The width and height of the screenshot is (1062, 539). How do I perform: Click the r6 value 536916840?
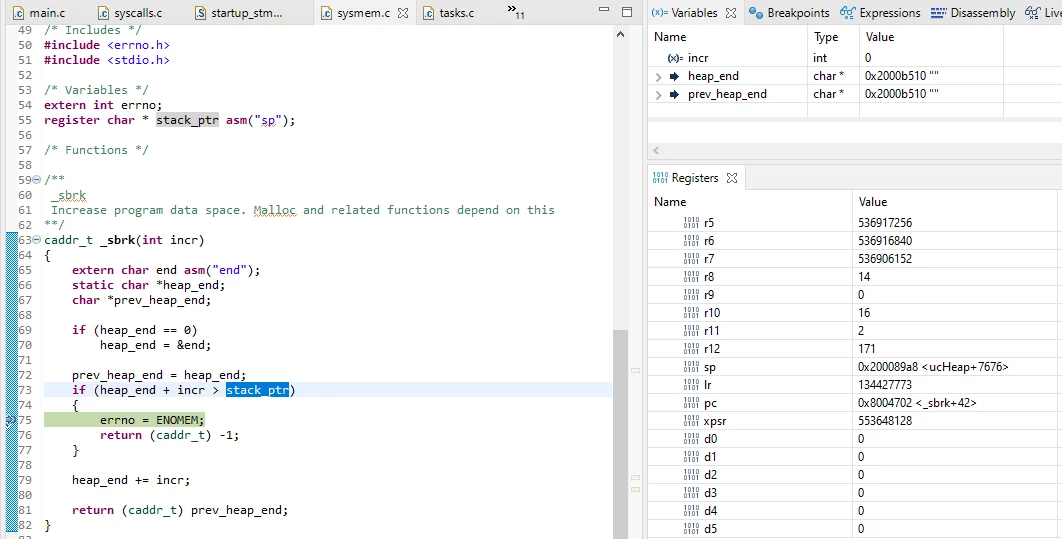(885, 241)
